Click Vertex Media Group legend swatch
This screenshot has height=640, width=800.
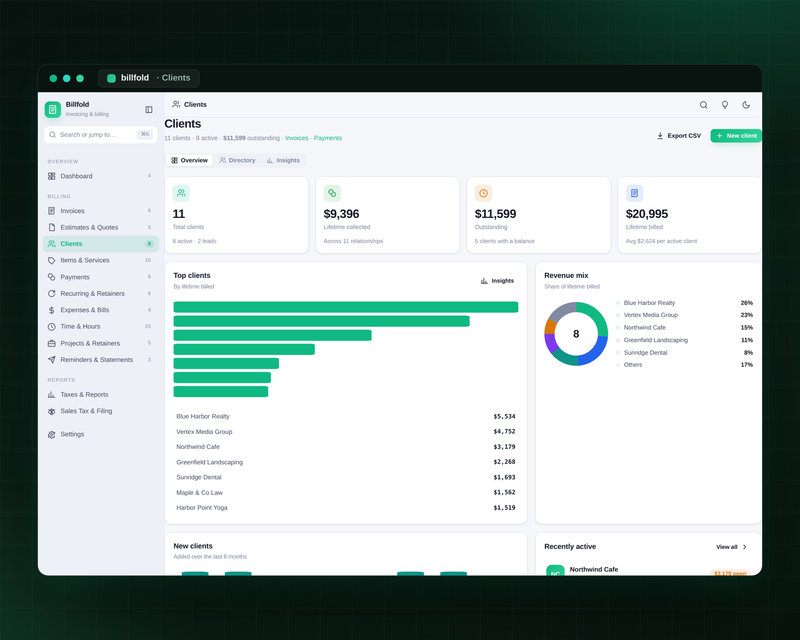coord(618,315)
